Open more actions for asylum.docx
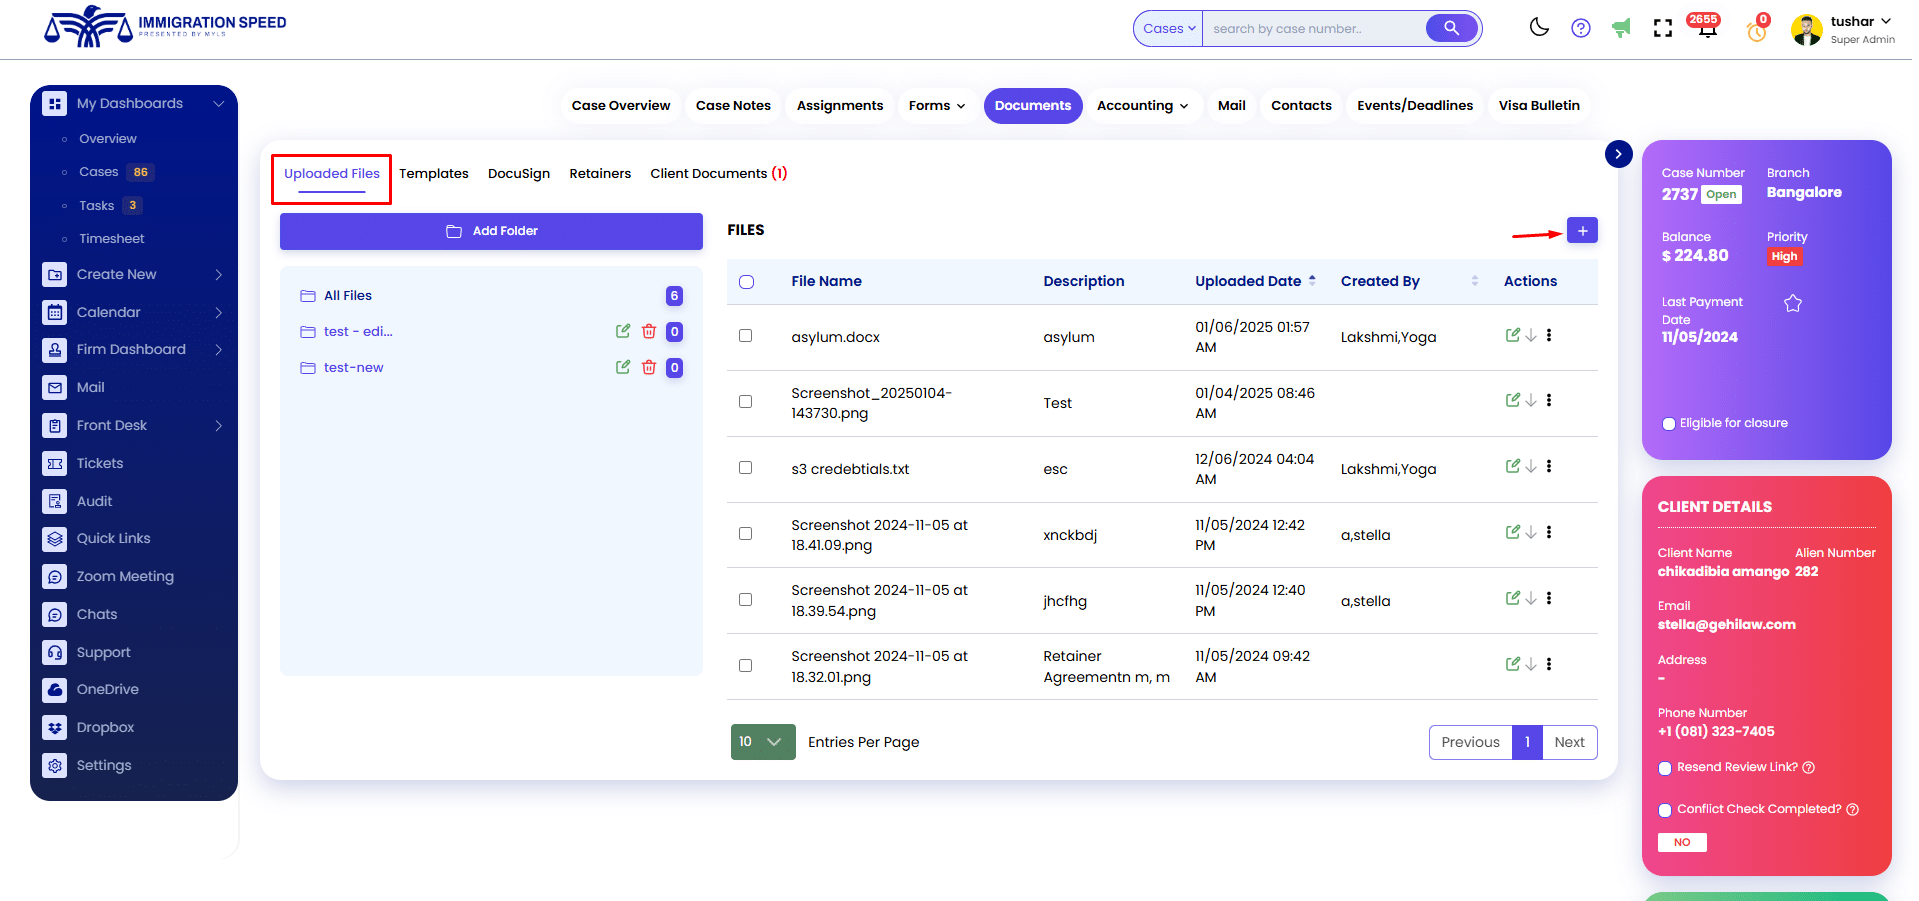The image size is (1919, 901). point(1549,336)
